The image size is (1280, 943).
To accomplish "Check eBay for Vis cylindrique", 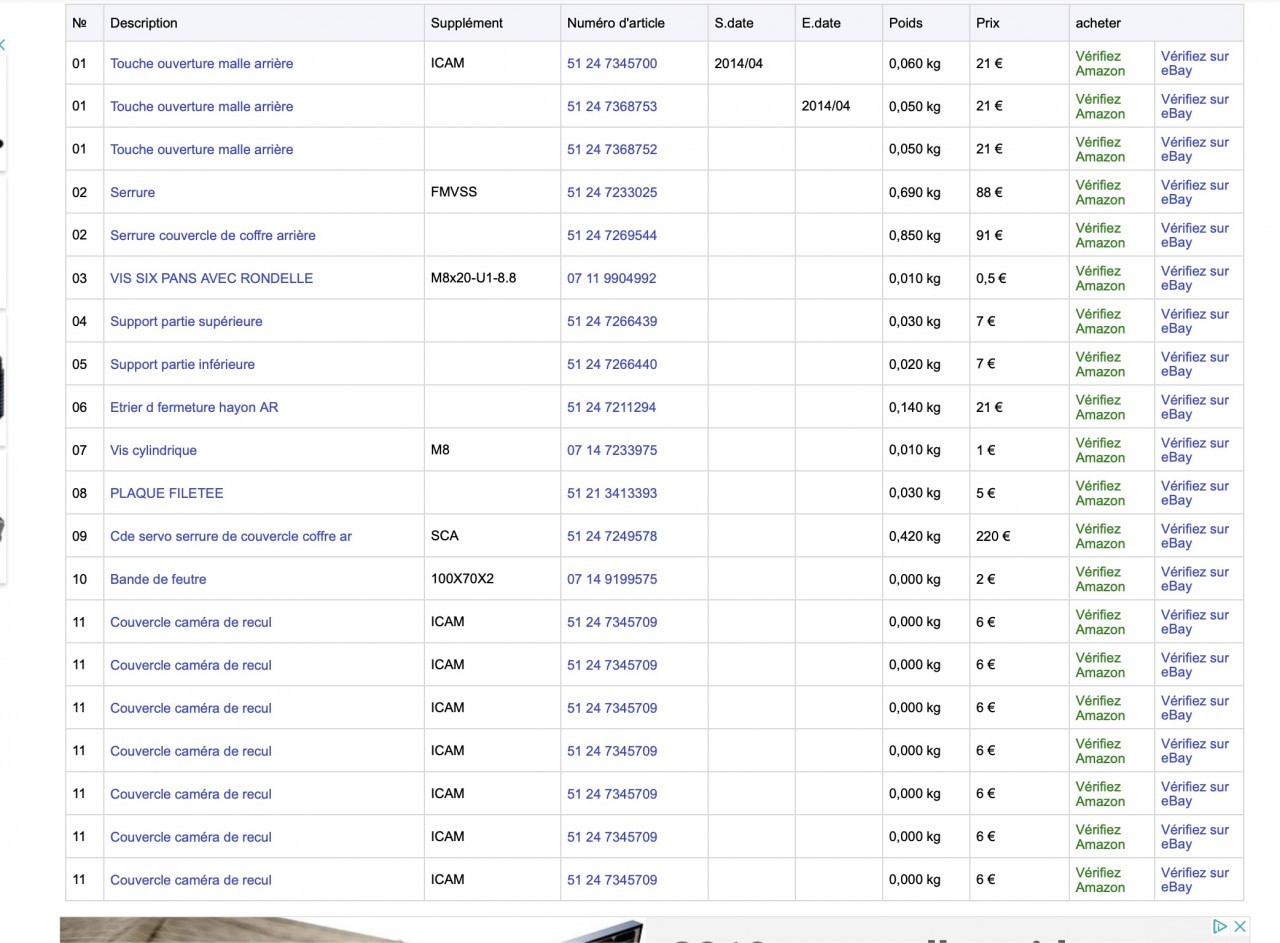I will coord(1195,450).
